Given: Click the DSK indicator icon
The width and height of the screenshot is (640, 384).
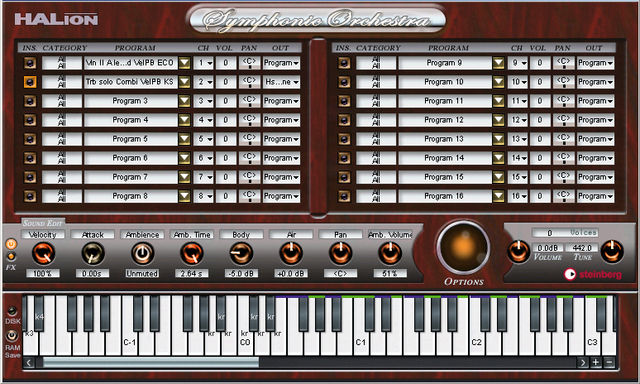Looking at the screenshot, I should 12,311.
